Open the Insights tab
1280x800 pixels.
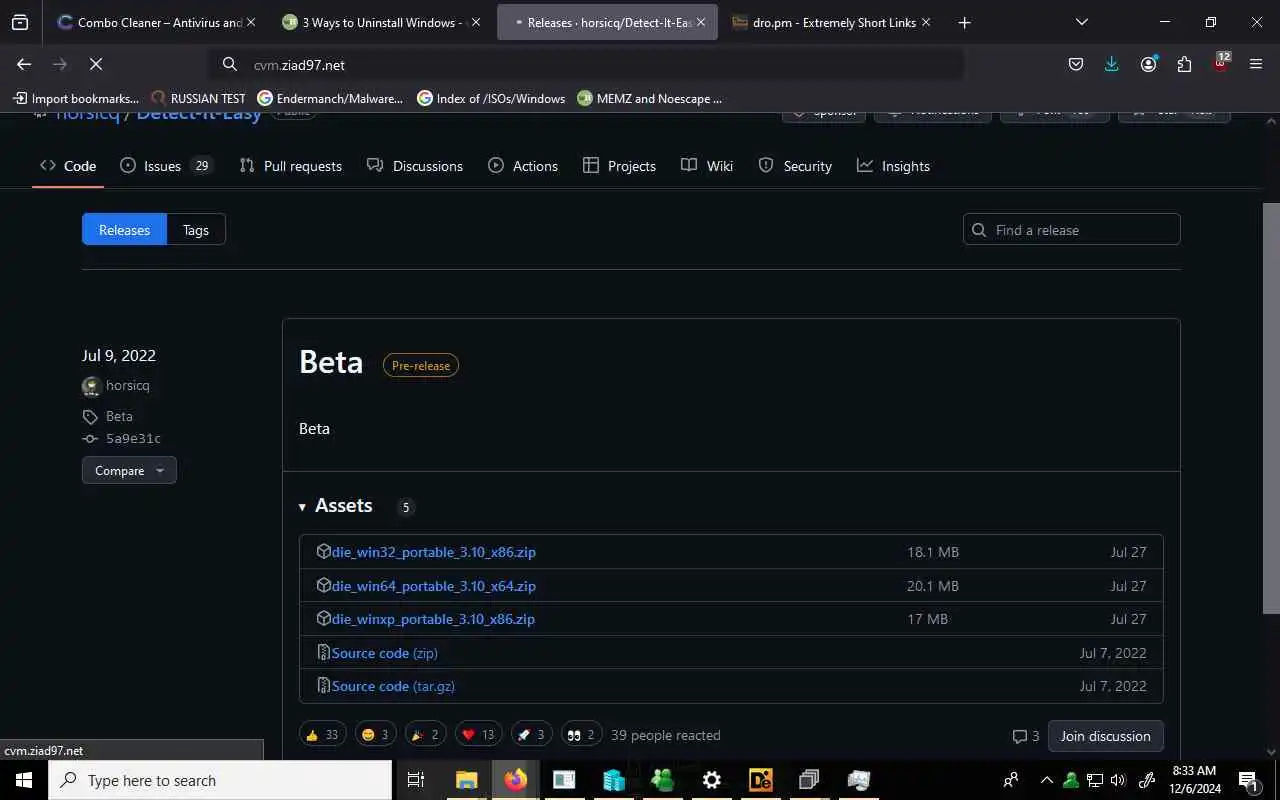(x=894, y=166)
